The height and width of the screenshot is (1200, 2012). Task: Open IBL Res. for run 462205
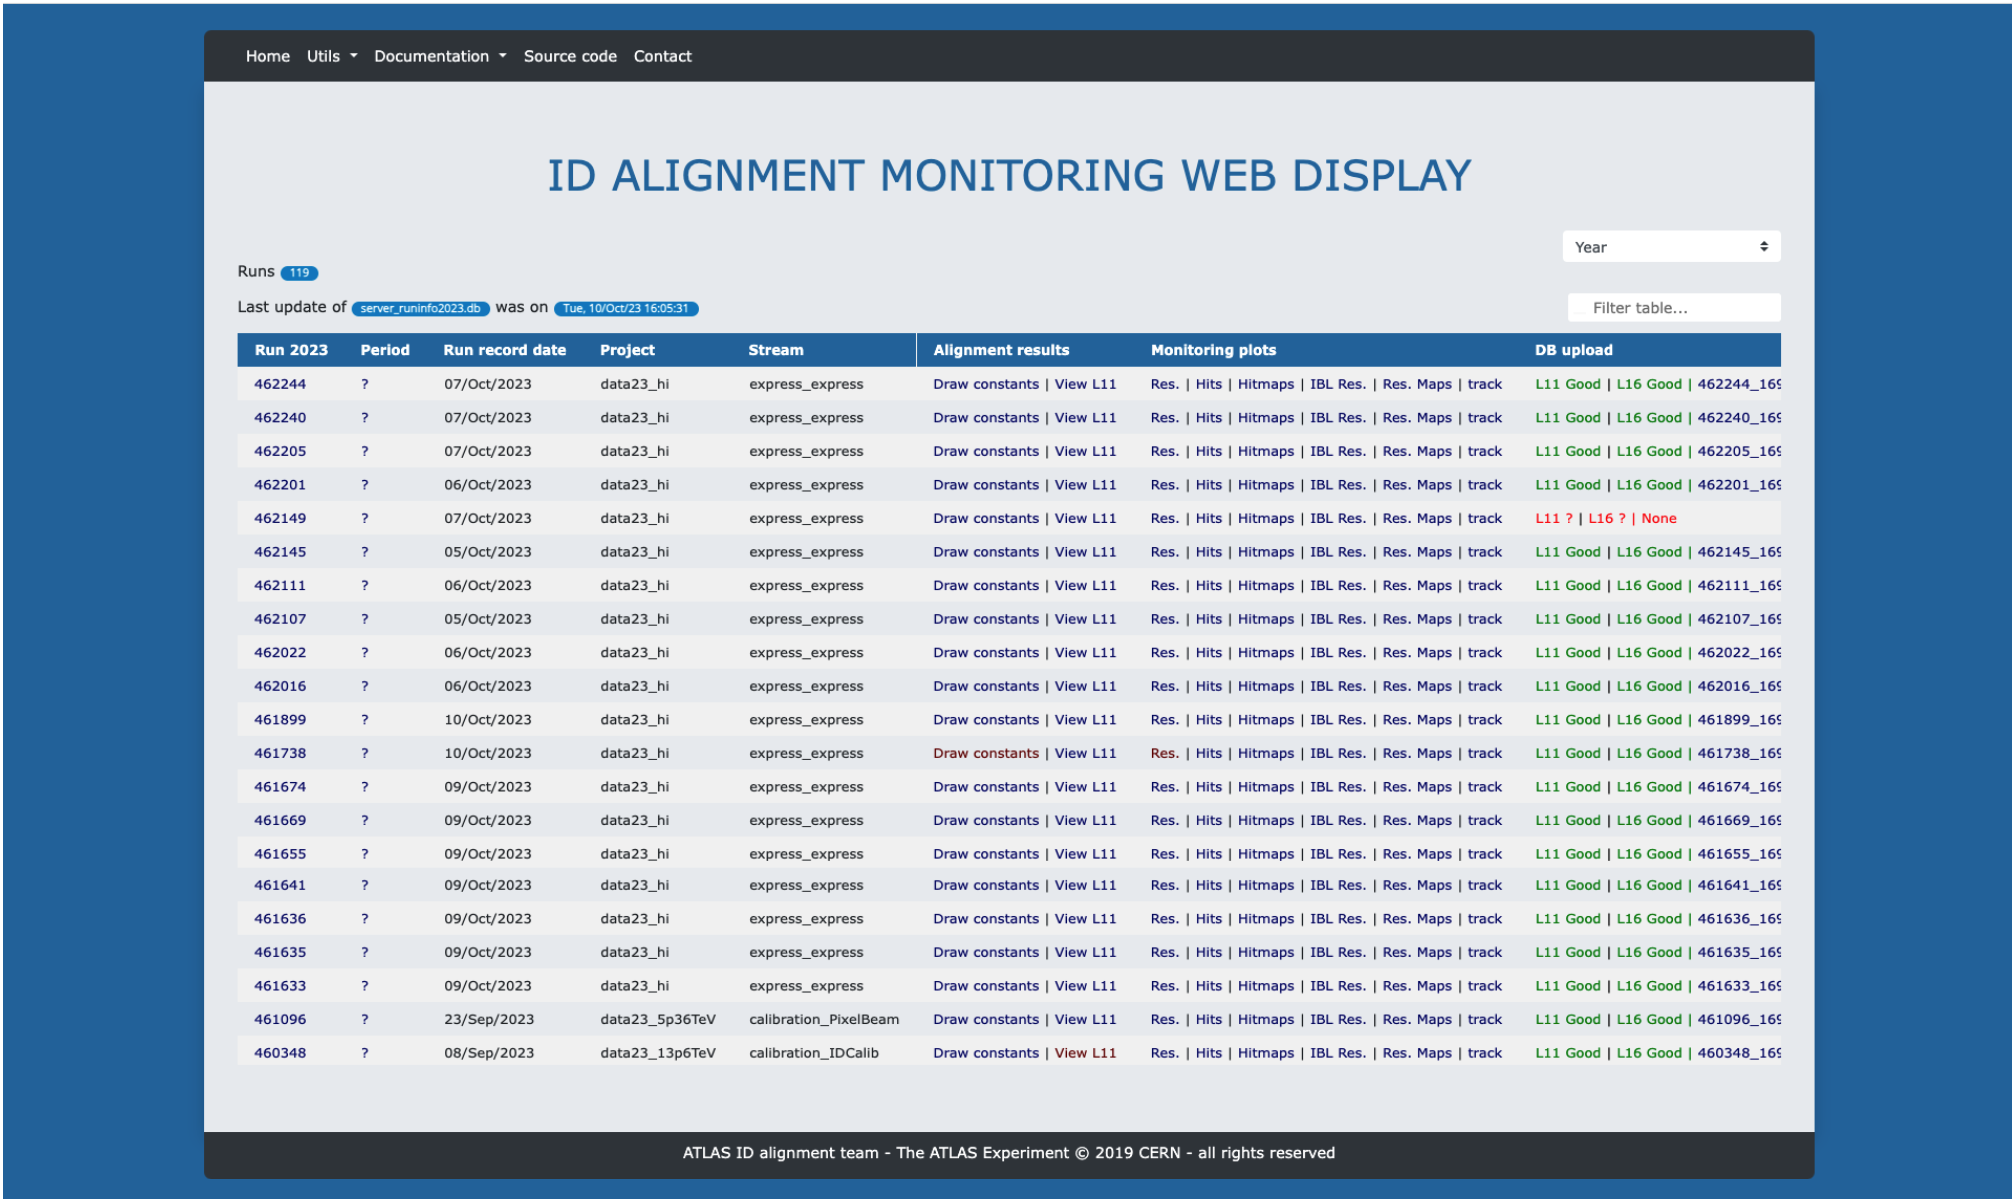(1337, 451)
